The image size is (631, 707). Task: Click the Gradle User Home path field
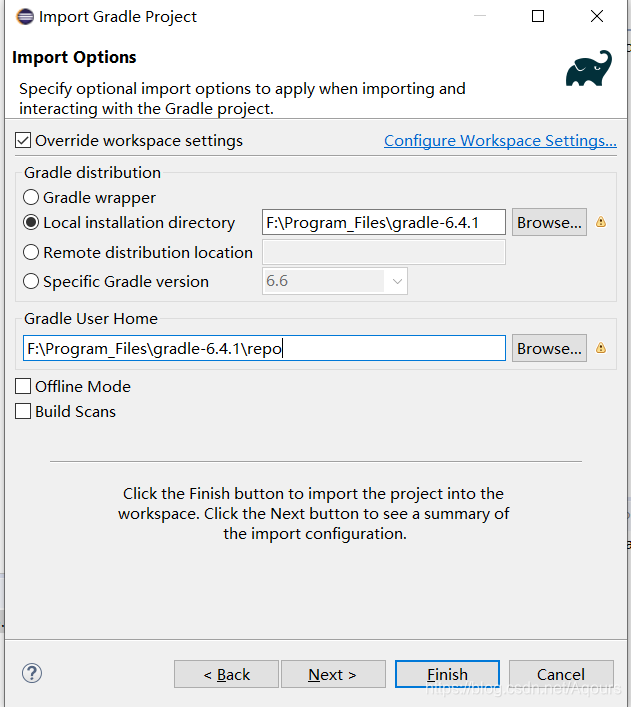264,348
